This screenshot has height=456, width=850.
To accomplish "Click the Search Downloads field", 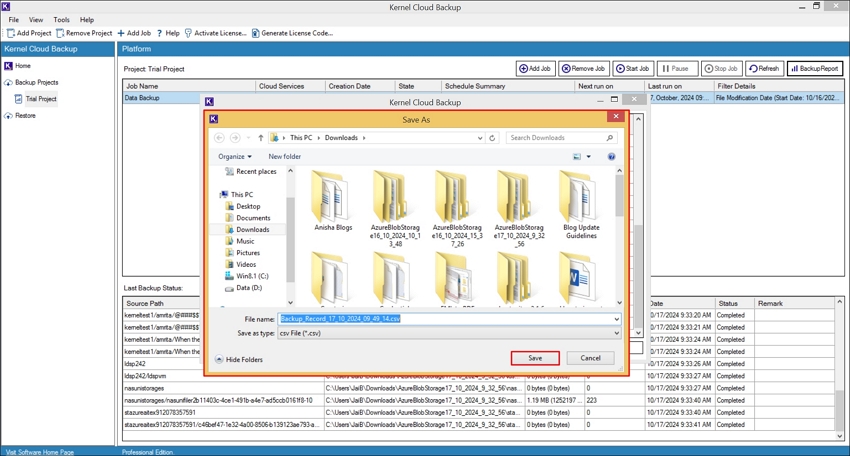I will tap(561, 138).
